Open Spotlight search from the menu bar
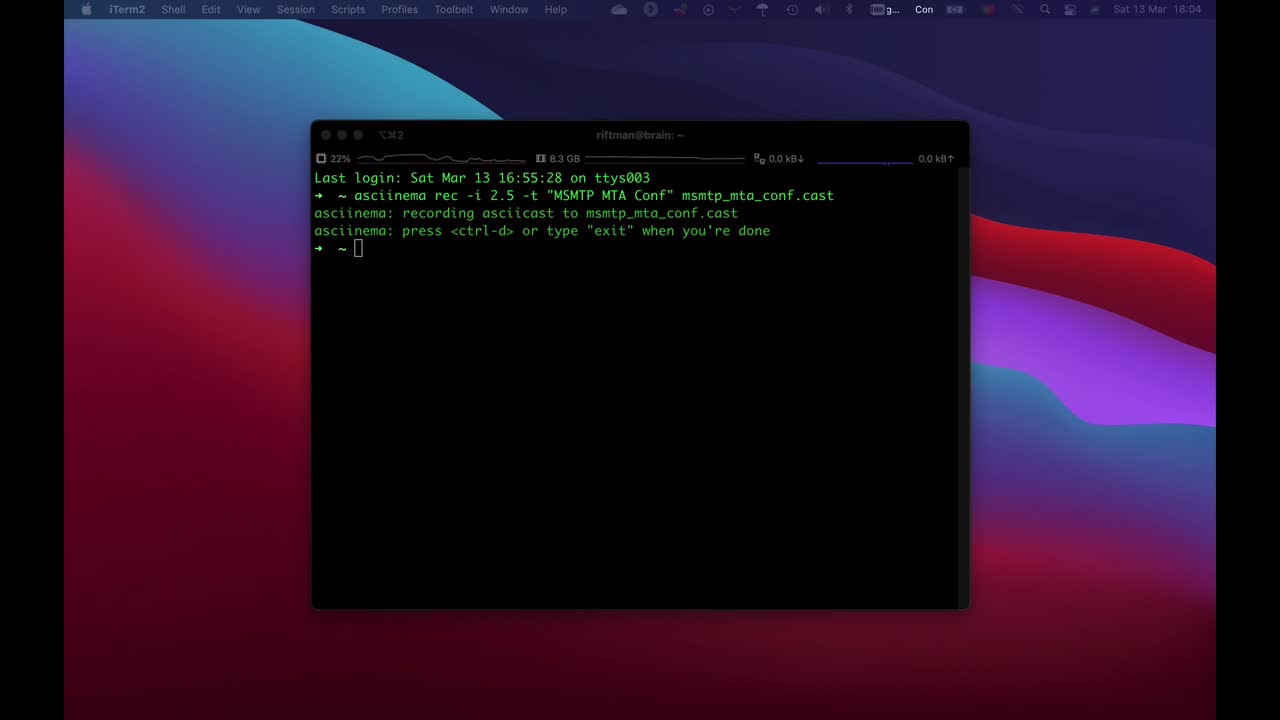Screen dimensions: 1280x720 point(1045,9)
